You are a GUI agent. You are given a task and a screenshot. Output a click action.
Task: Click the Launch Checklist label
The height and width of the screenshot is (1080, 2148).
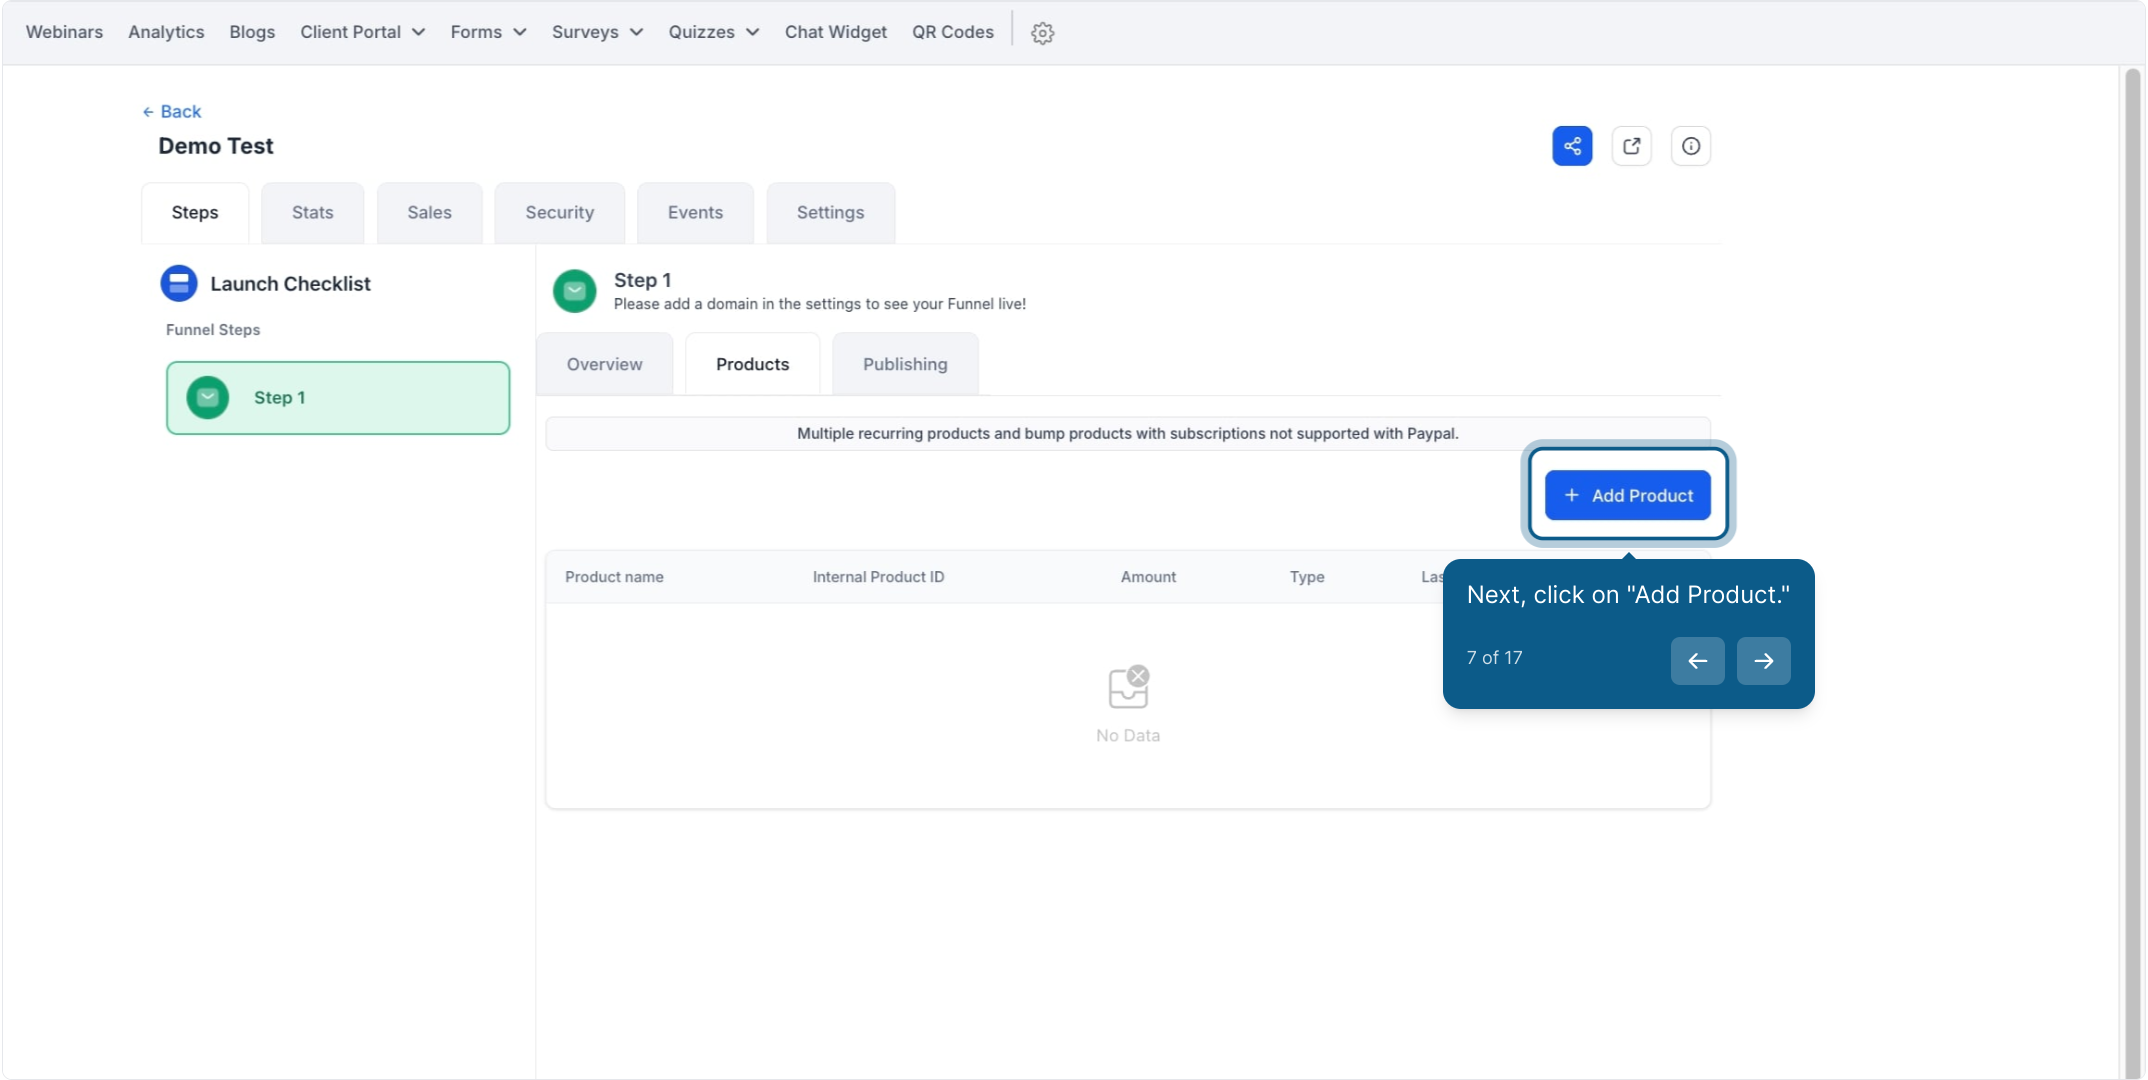[x=290, y=284]
